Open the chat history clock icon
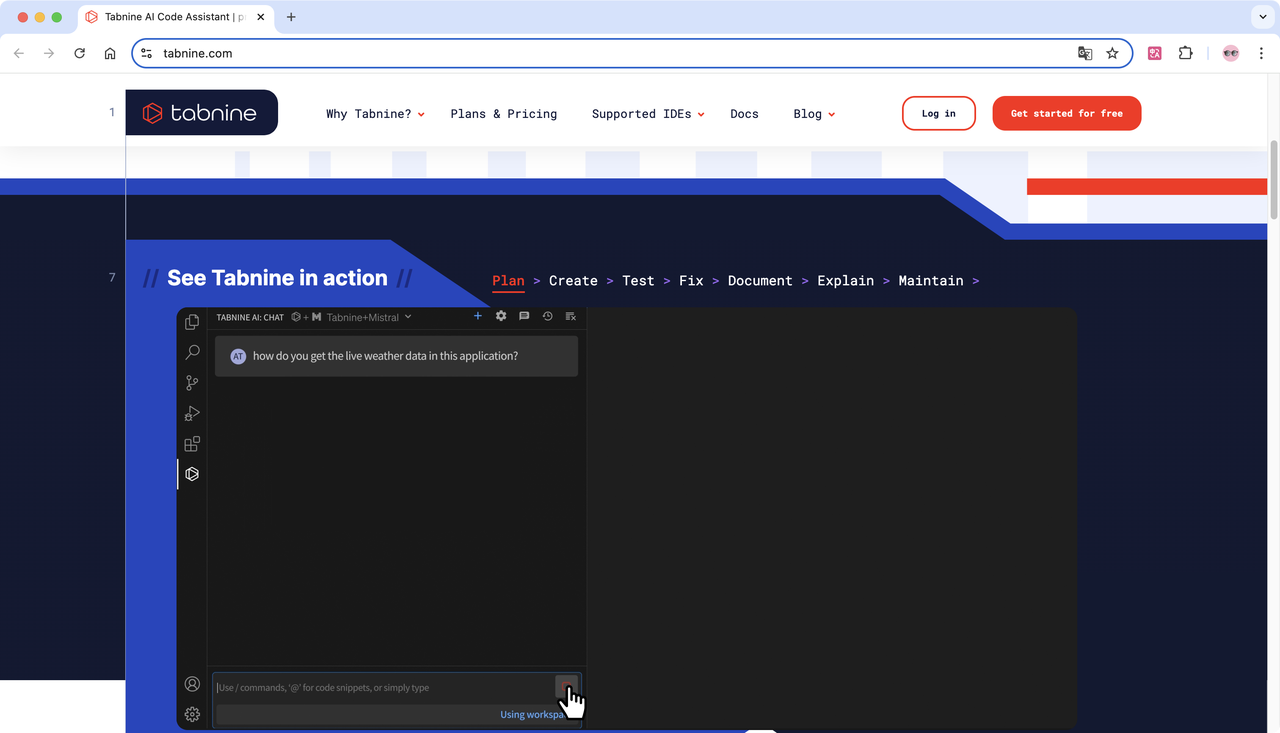The height and width of the screenshot is (733, 1280). click(548, 316)
